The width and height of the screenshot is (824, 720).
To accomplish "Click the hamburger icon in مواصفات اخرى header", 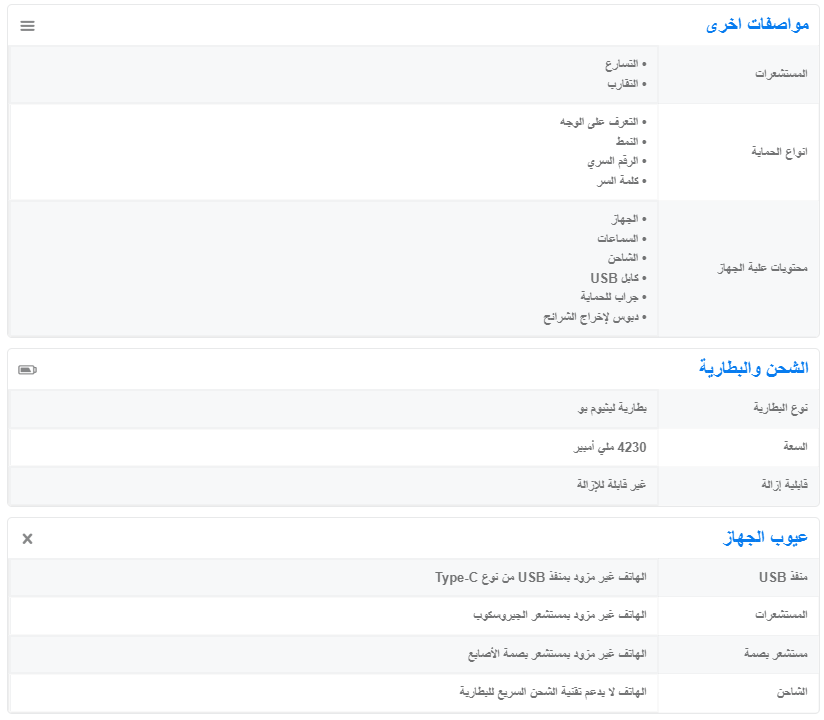I will click(27, 26).
